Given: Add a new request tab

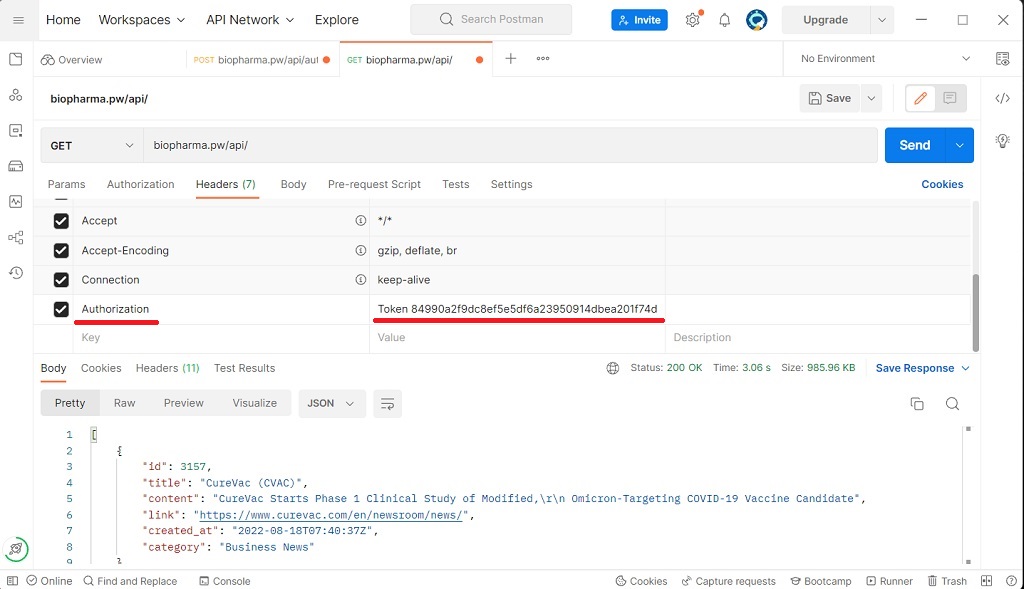Looking at the screenshot, I should (511, 59).
